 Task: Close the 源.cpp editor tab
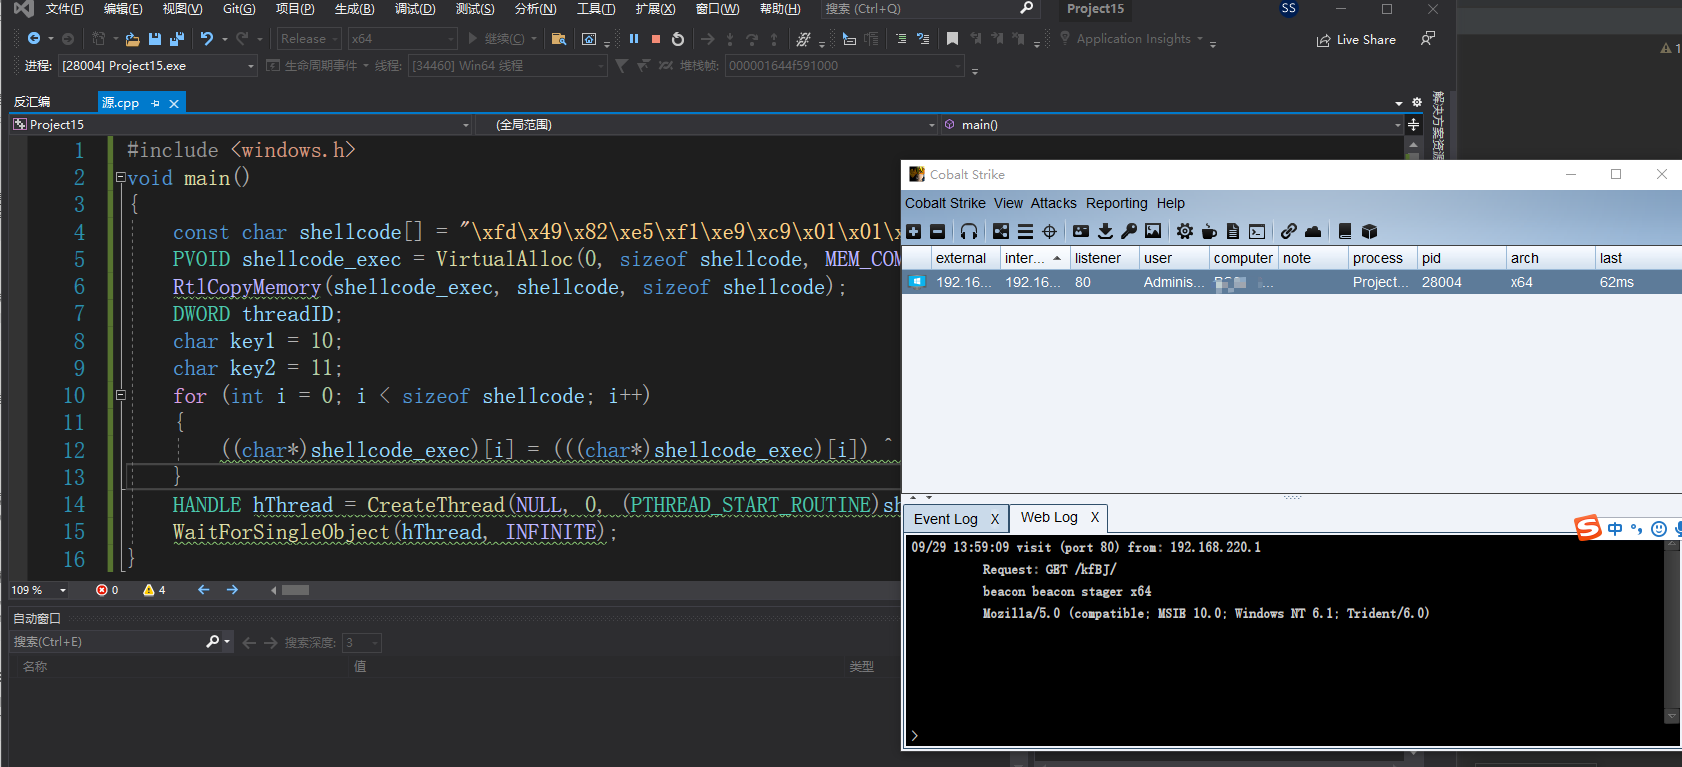[174, 103]
